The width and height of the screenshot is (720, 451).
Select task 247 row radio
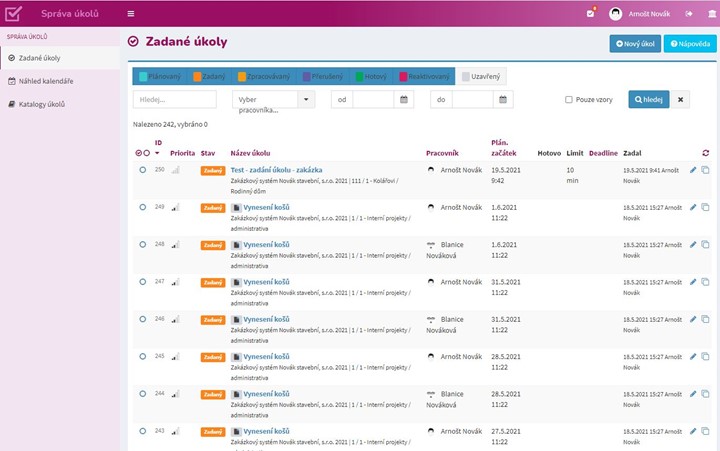[x=143, y=282]
